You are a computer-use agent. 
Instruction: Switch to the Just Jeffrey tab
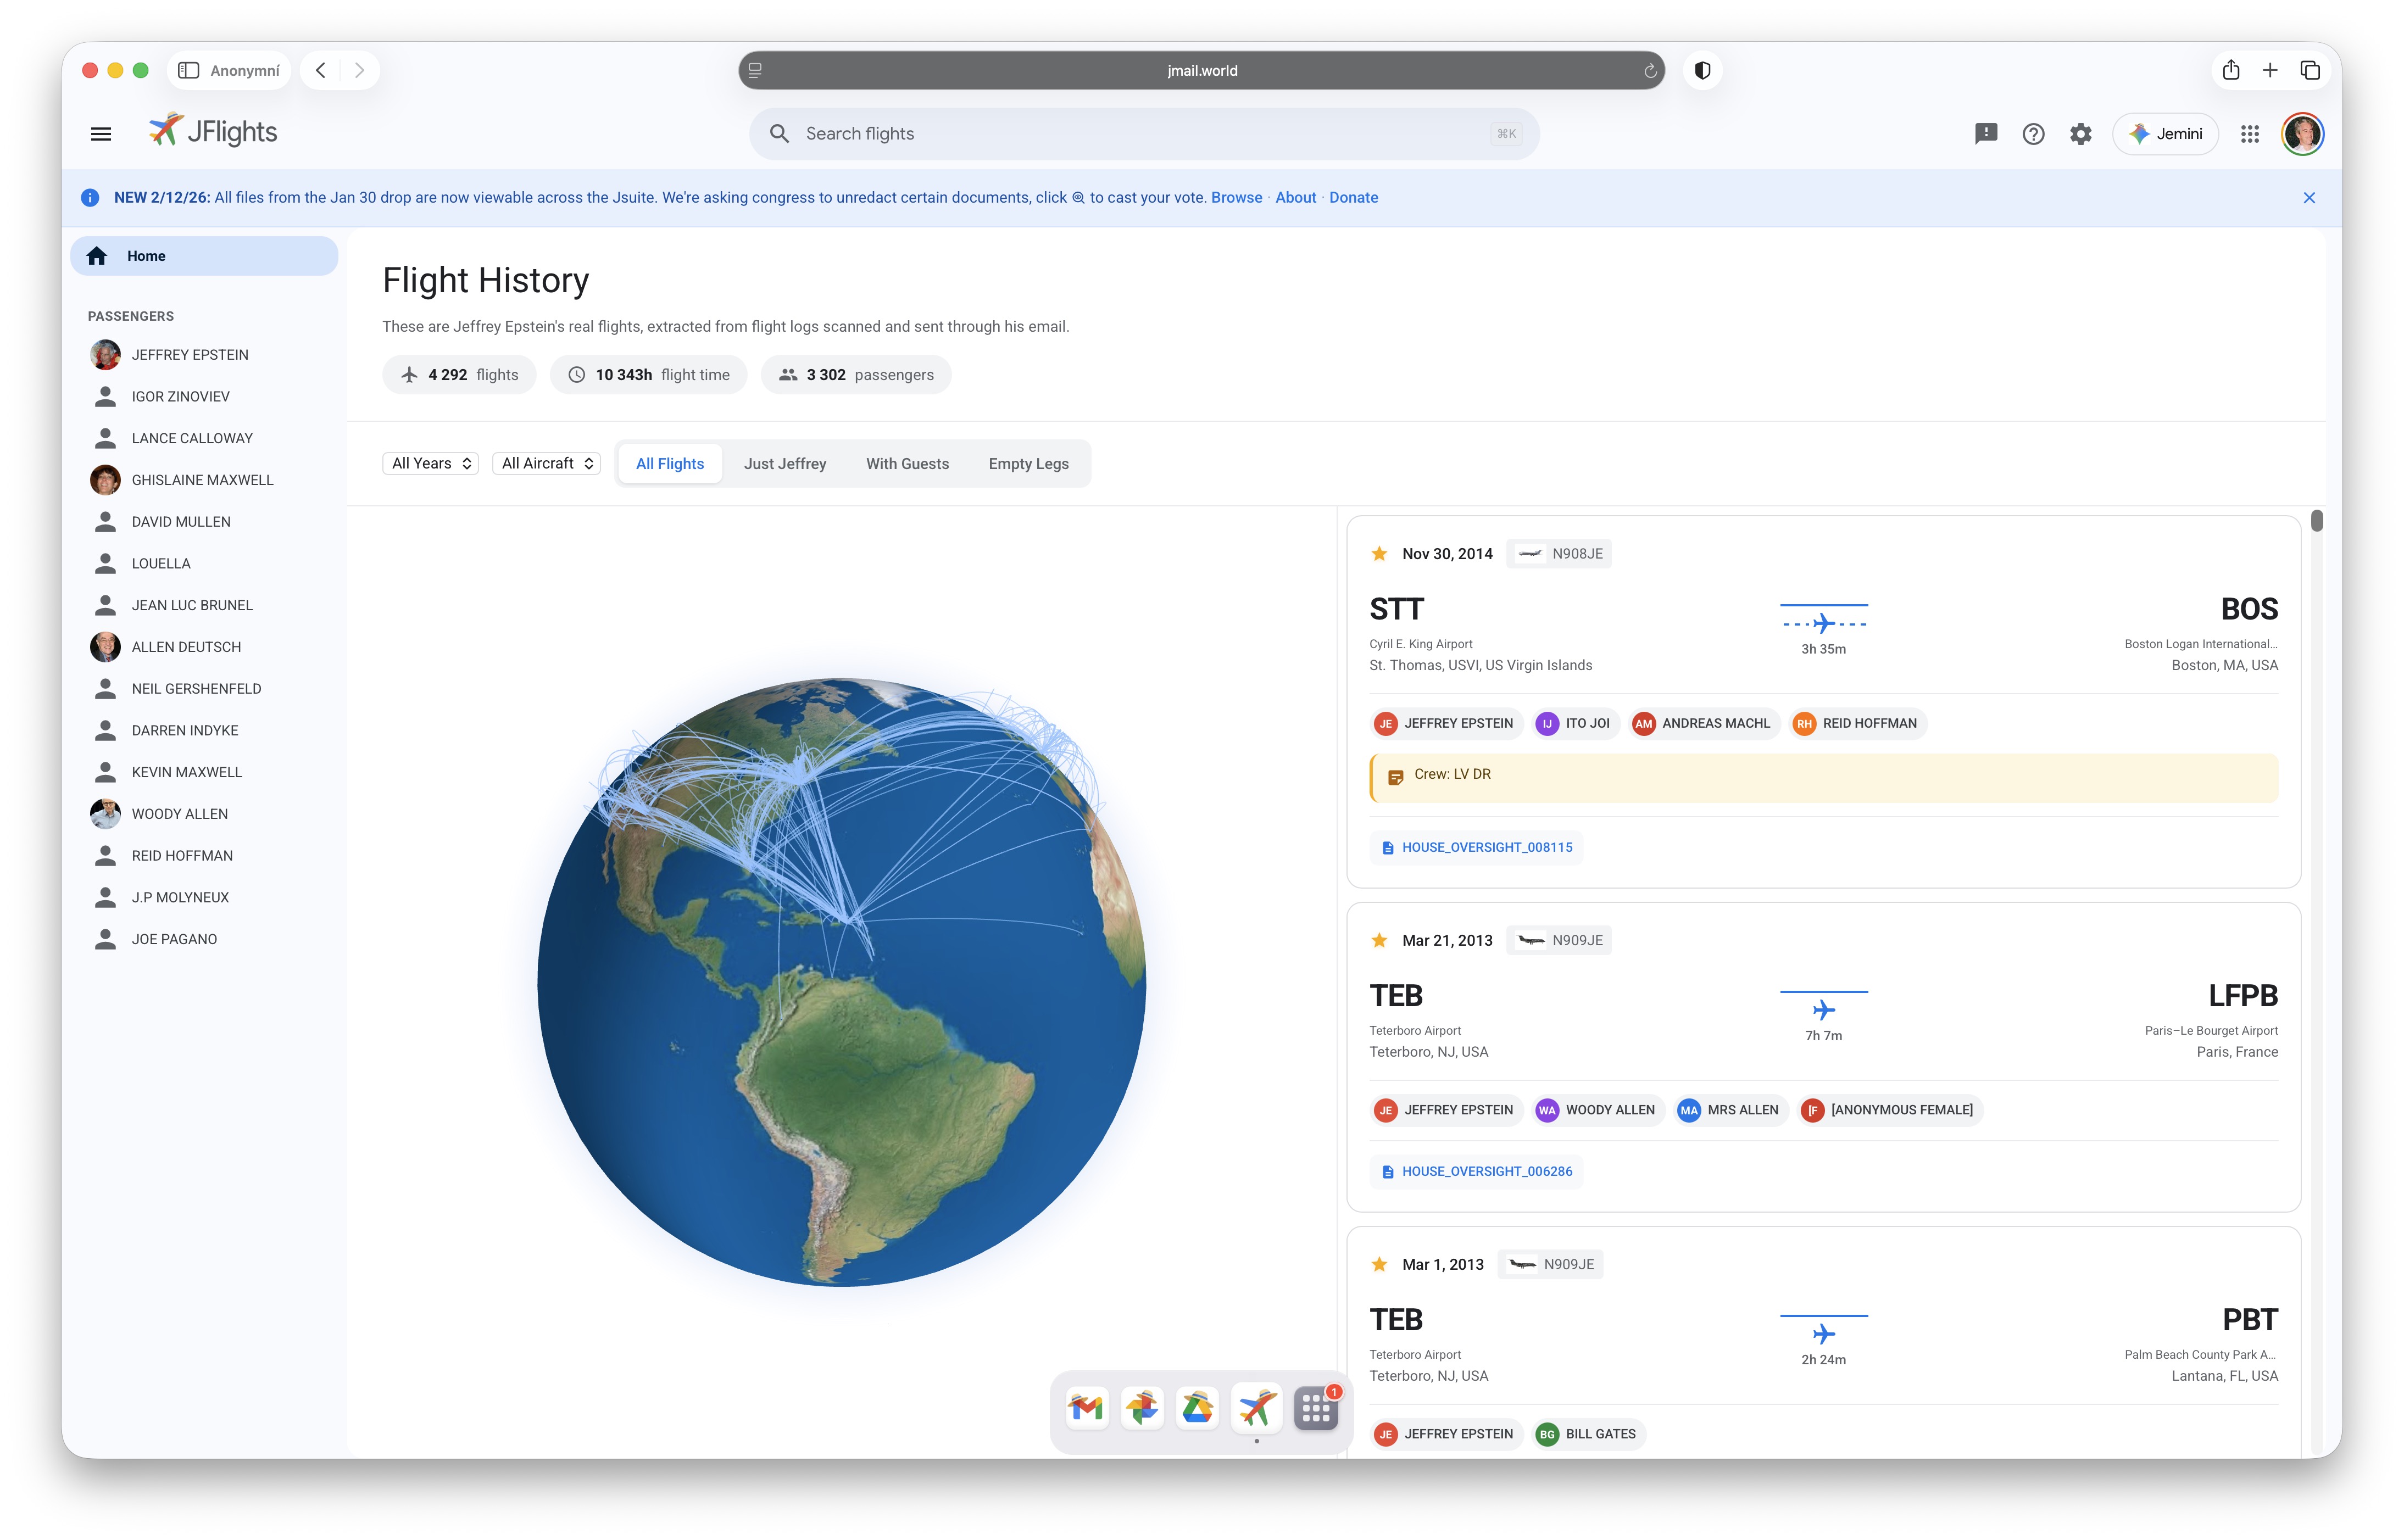coord(785,464)
